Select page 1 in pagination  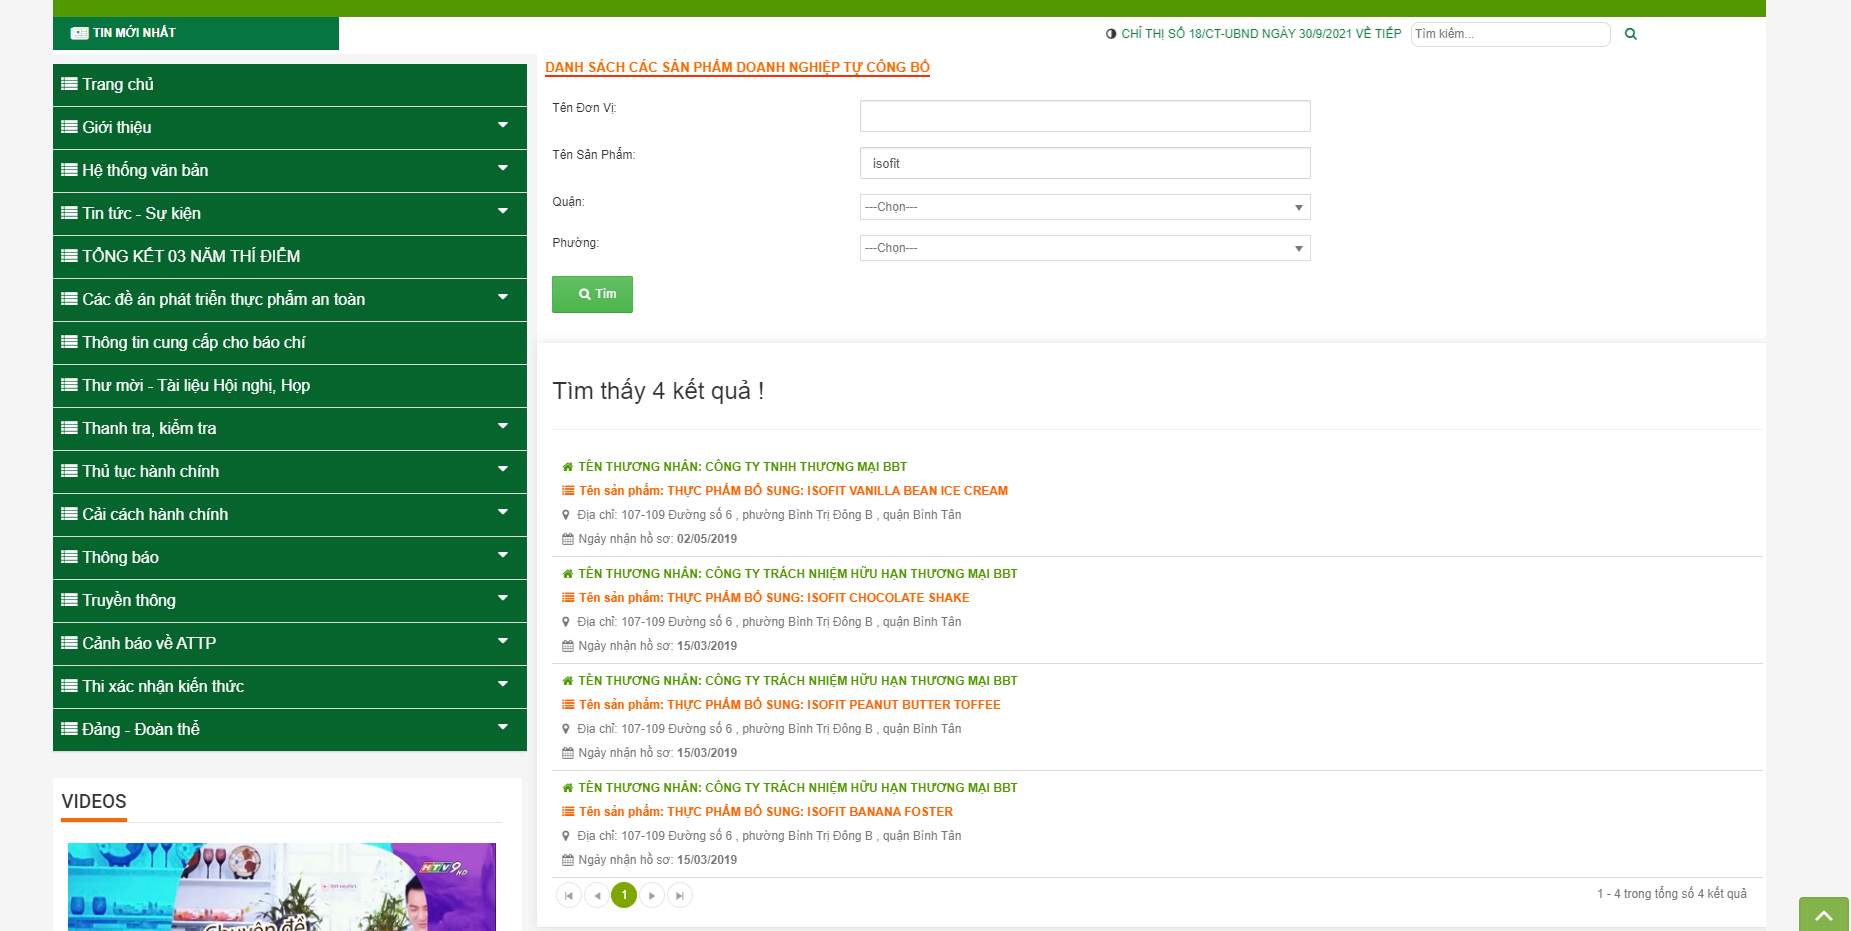[x=624, y=895]
